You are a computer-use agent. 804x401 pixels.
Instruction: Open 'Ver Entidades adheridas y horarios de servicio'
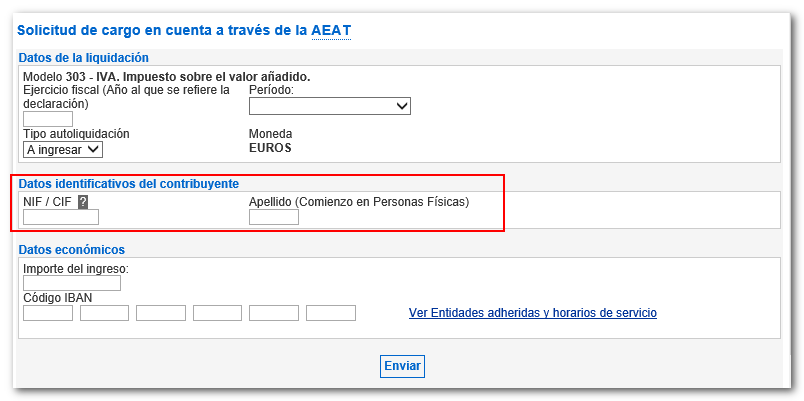coord(533,313)
